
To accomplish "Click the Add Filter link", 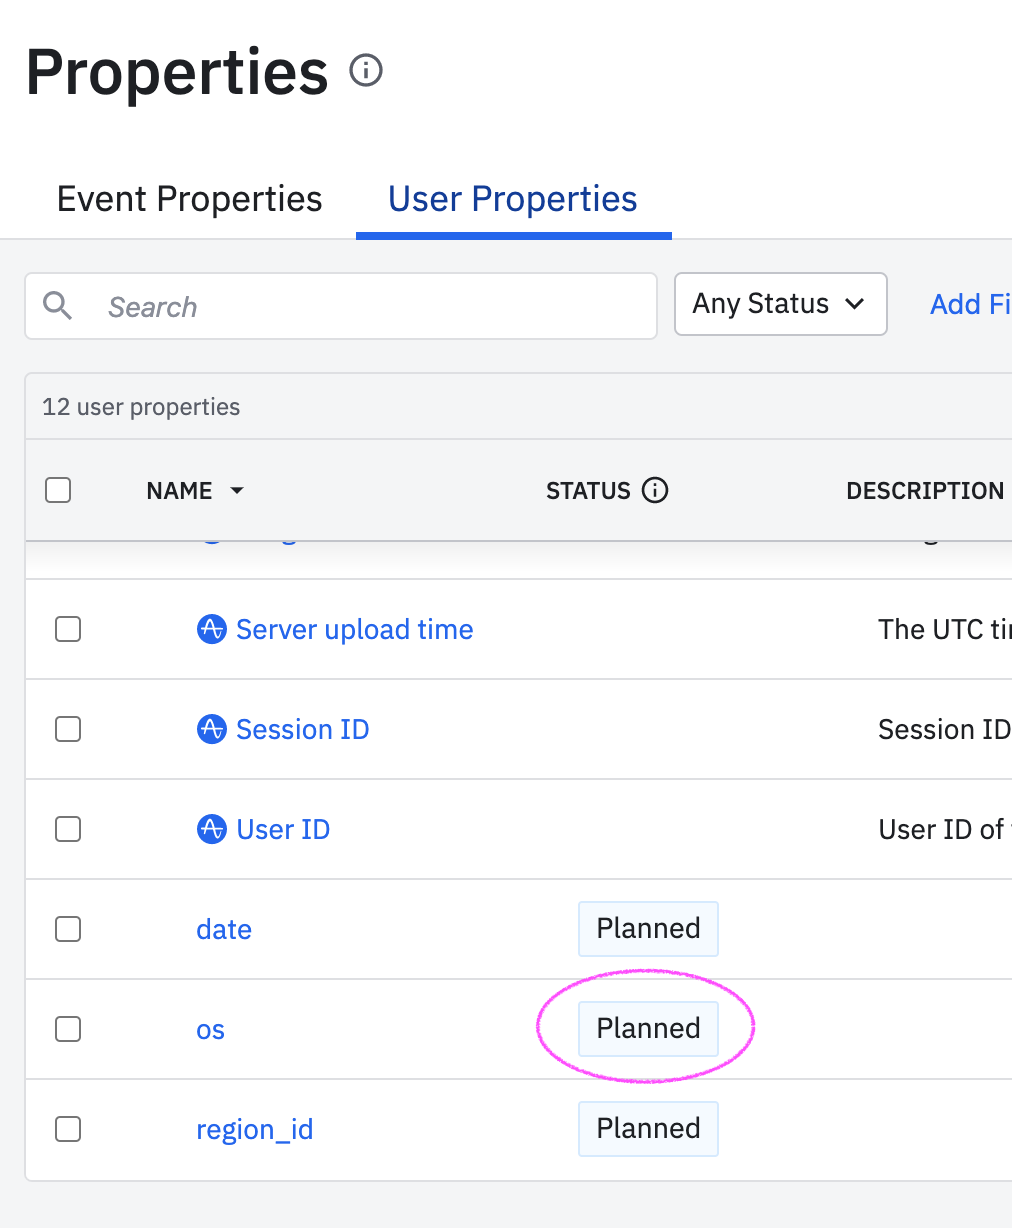I will pyautogui.click(x=969, y=304).
